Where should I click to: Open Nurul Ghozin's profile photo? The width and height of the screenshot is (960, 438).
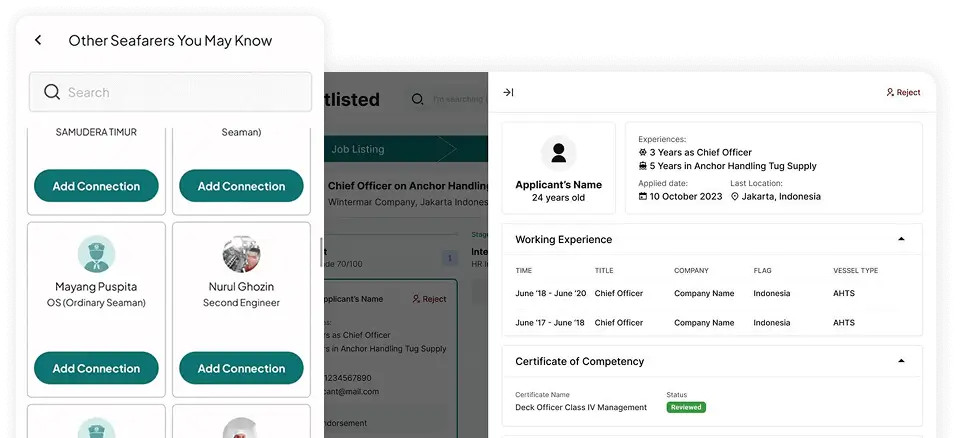tap(241, 254)
